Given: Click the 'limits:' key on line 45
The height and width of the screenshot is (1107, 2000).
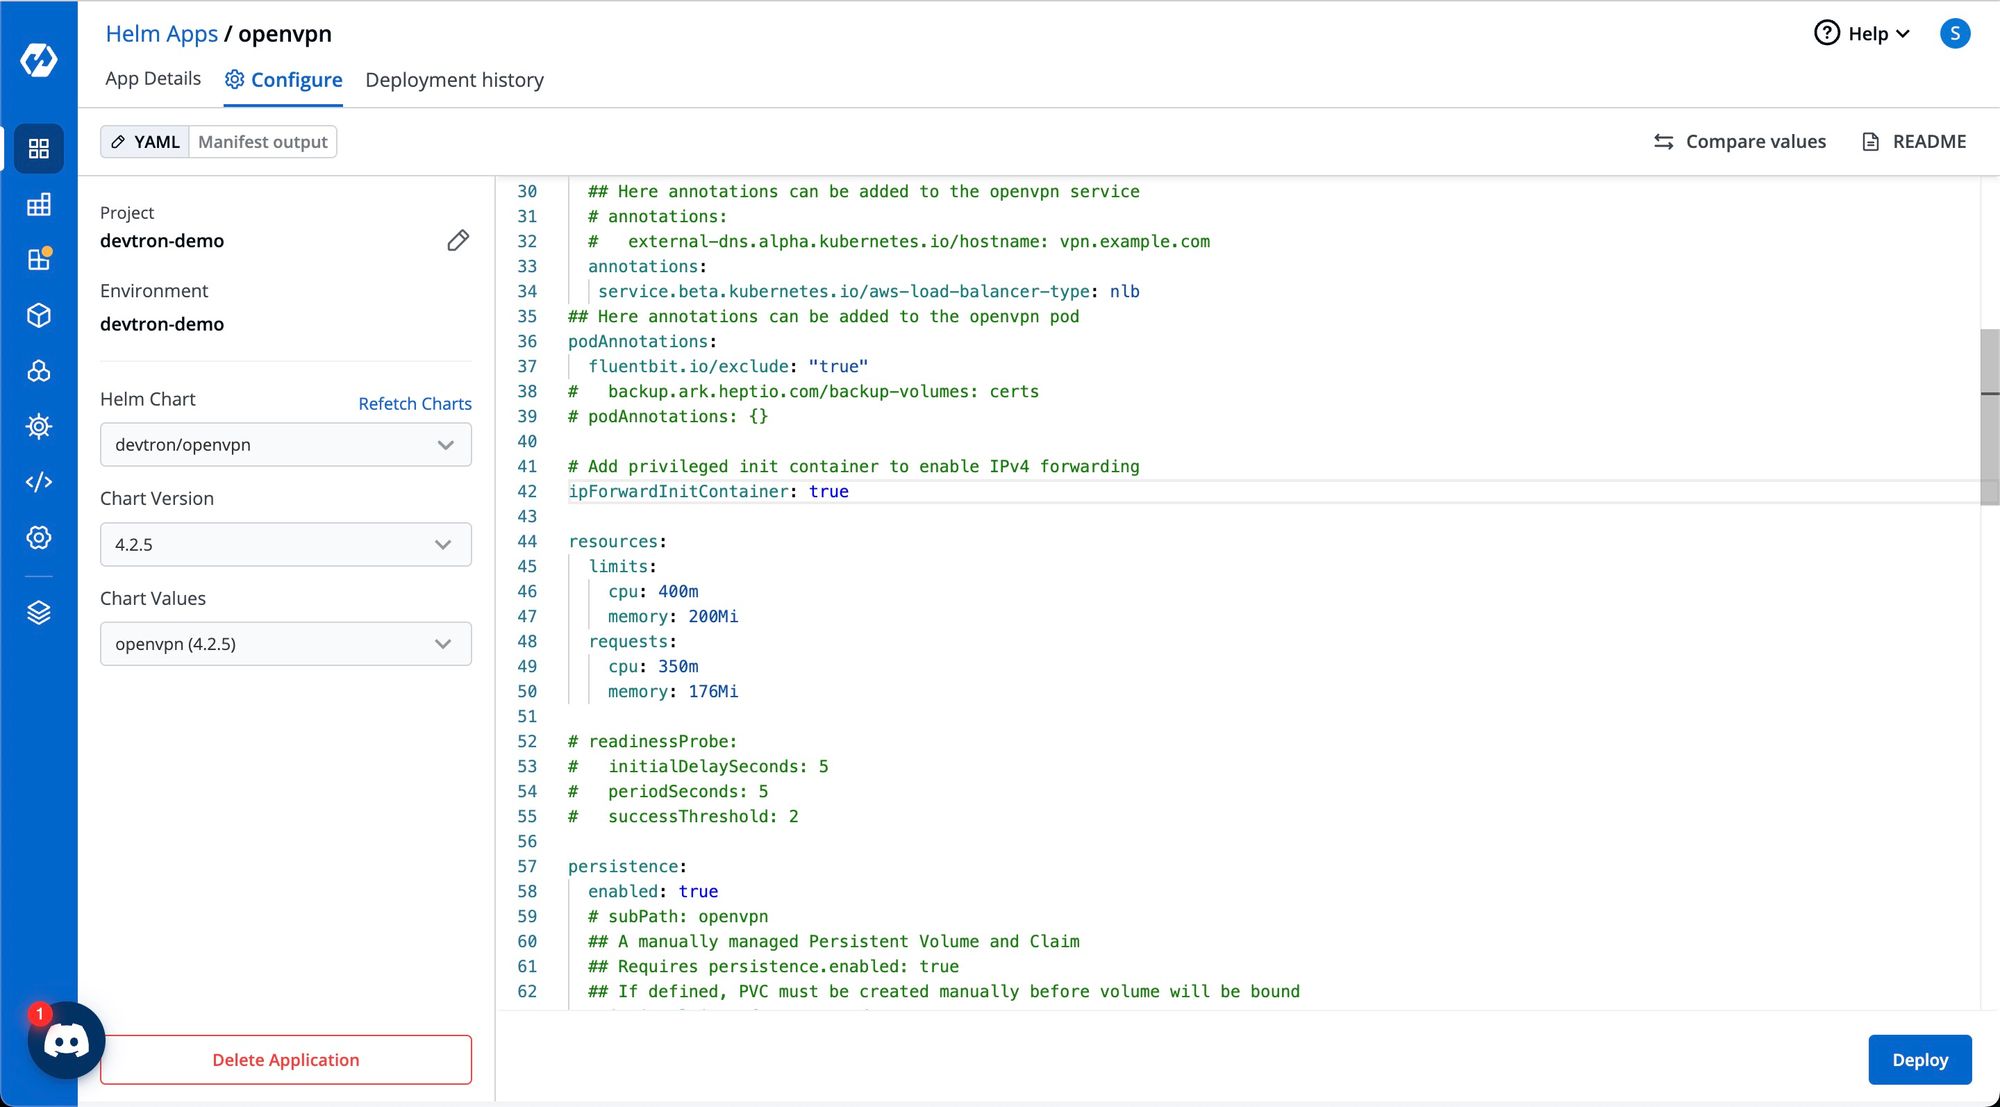Looking at the screenshot, I should click(622, 567).
